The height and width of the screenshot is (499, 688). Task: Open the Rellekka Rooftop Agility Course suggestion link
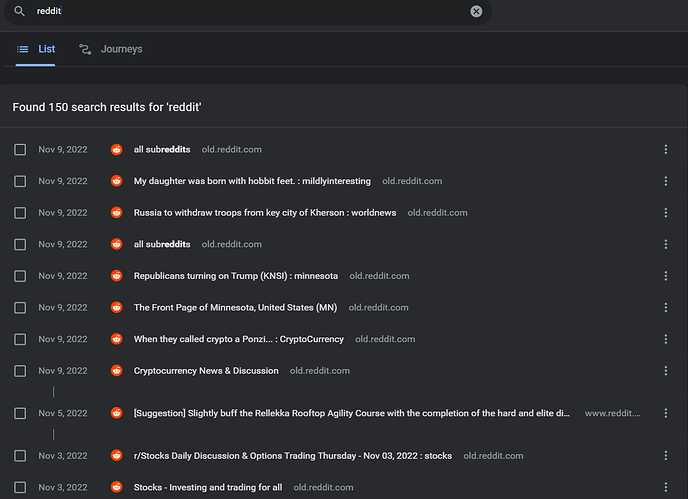pyautogui.click(x=351, y=413)
